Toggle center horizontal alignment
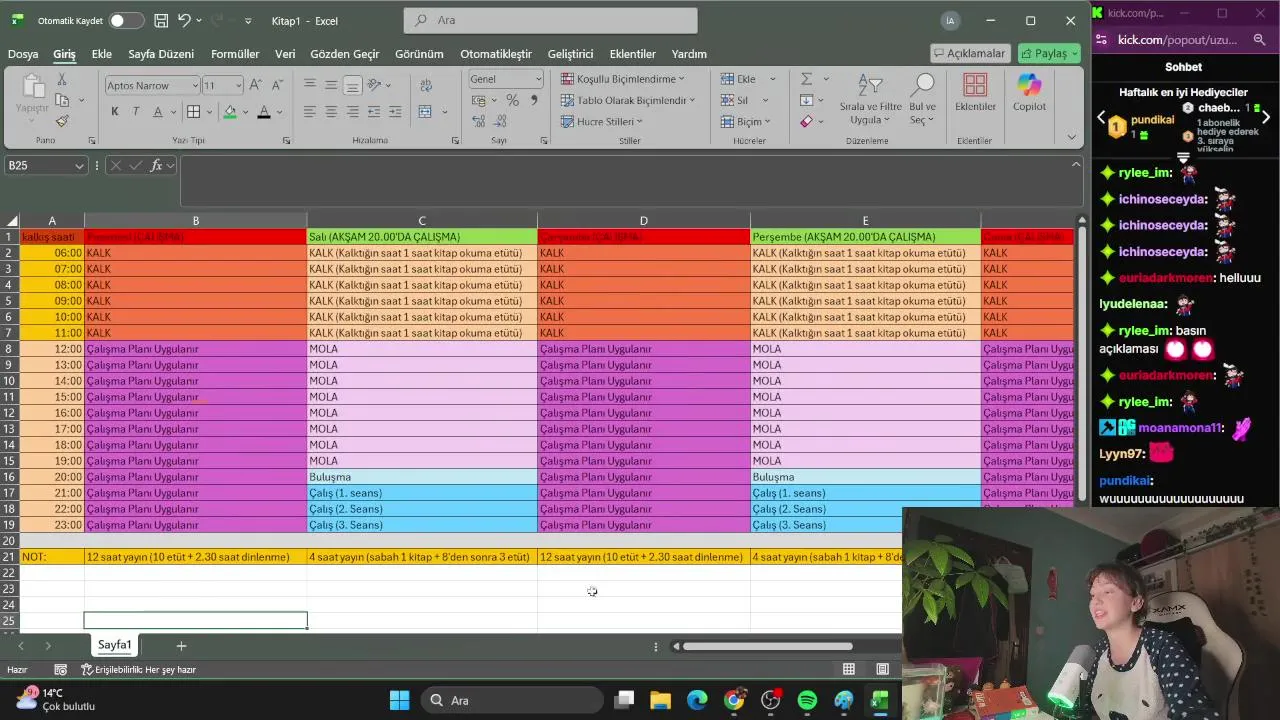 pyautogui.click(x=331, y=112)
